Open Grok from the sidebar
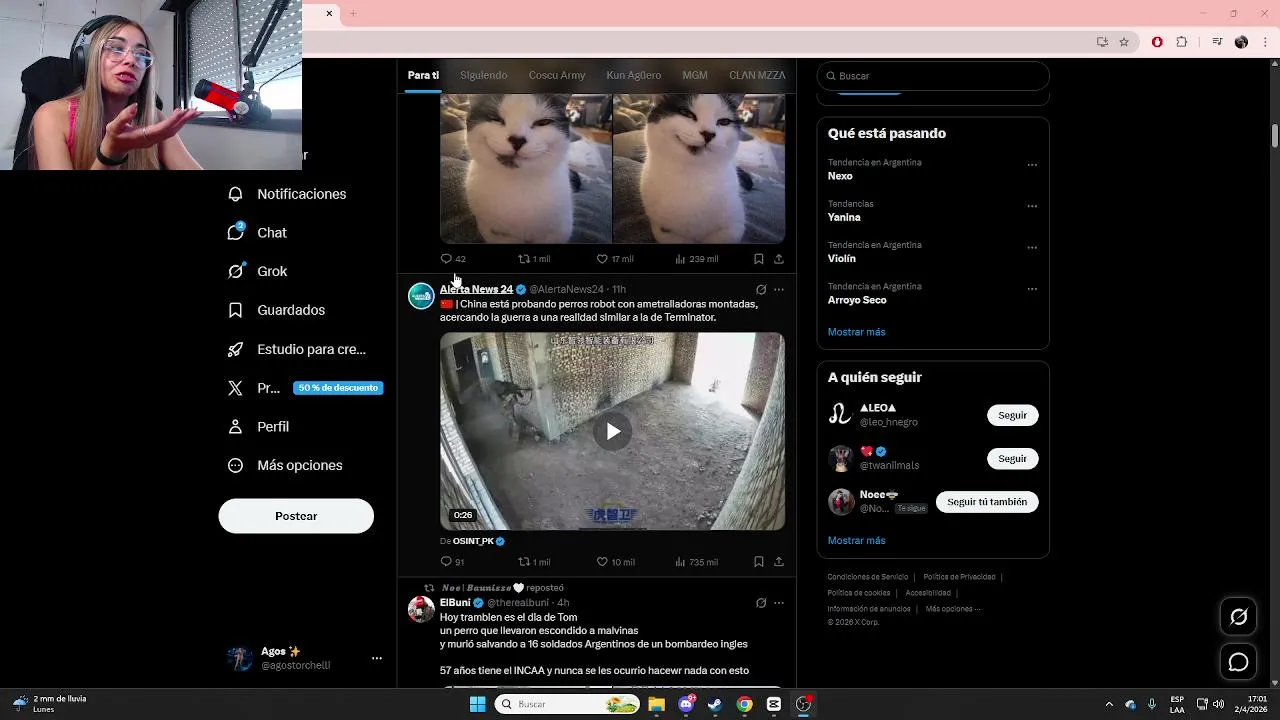Image resolution: width=1280 pixels, height=720 pixels. click(x=258, y=271)
